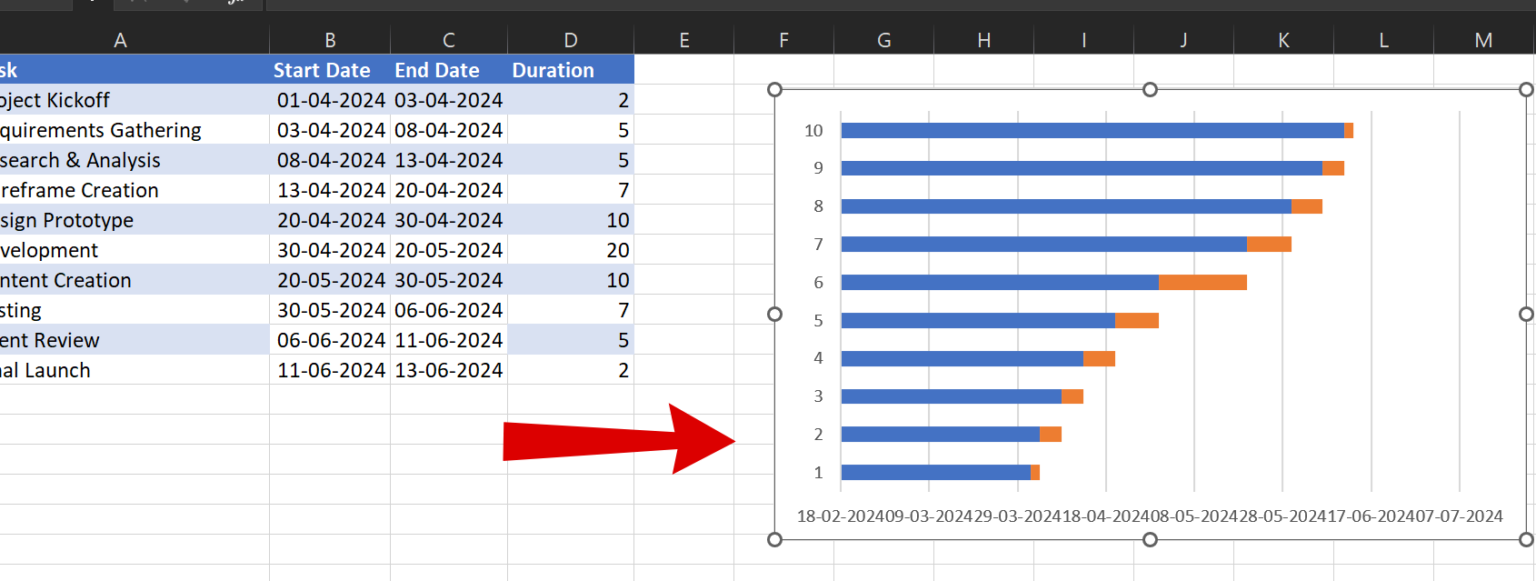The width and height of the screenshot is (1536, 581).
Task: Open the Name Box dropdown arrow
Action: pos(185,4)
